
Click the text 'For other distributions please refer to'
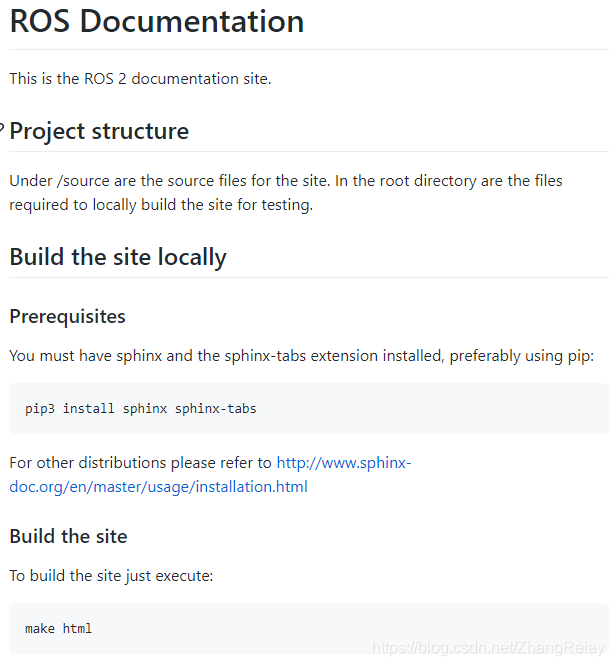click(x=140, y=463)
